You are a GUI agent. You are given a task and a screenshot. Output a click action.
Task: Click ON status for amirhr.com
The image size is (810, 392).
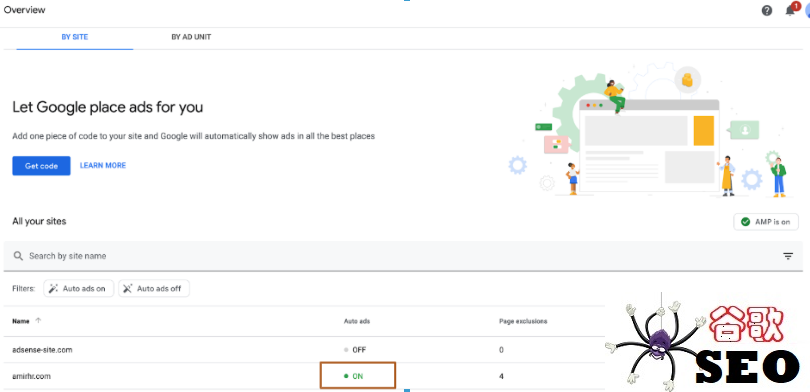coord(354,377)
